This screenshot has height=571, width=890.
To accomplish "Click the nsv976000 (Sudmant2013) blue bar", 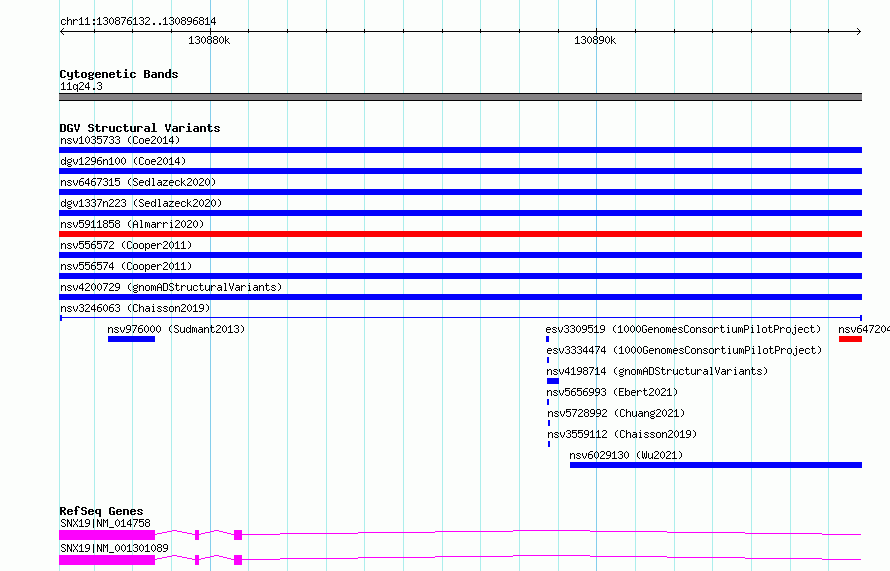I will 131,339.
